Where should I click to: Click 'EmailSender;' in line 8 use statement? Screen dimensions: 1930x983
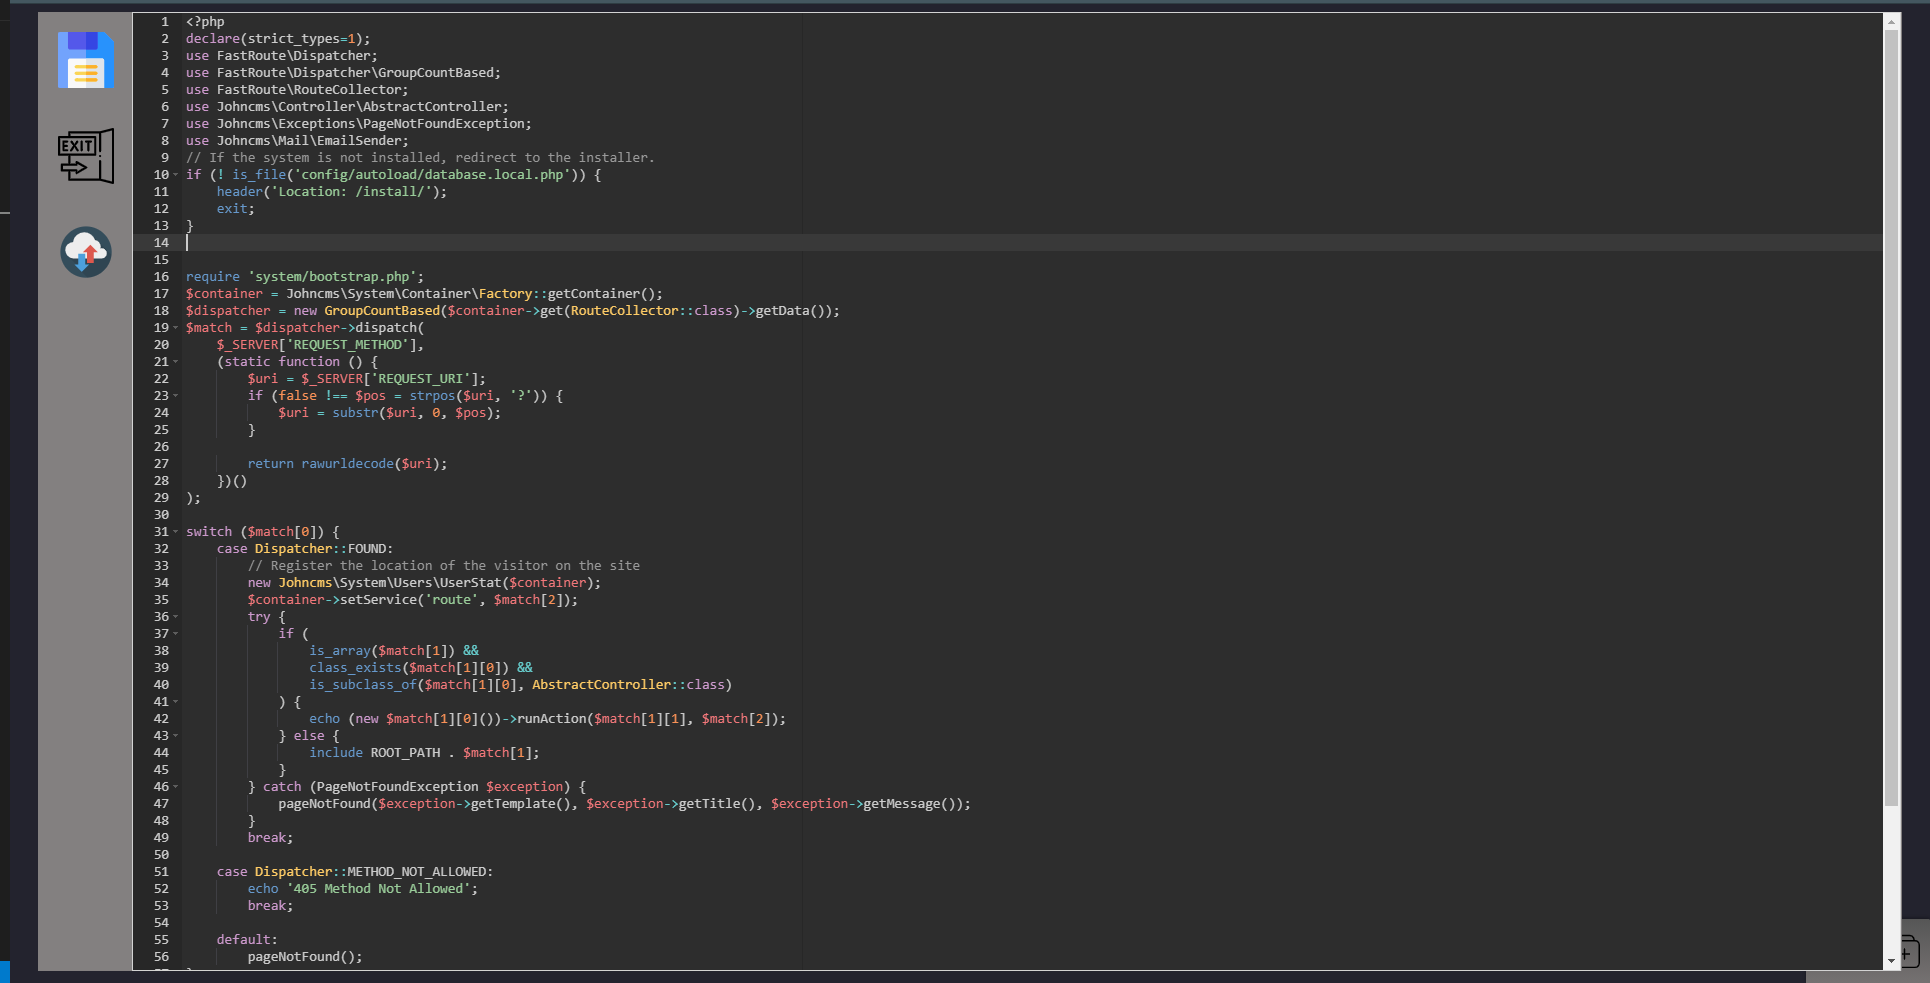tap(363, 141)
